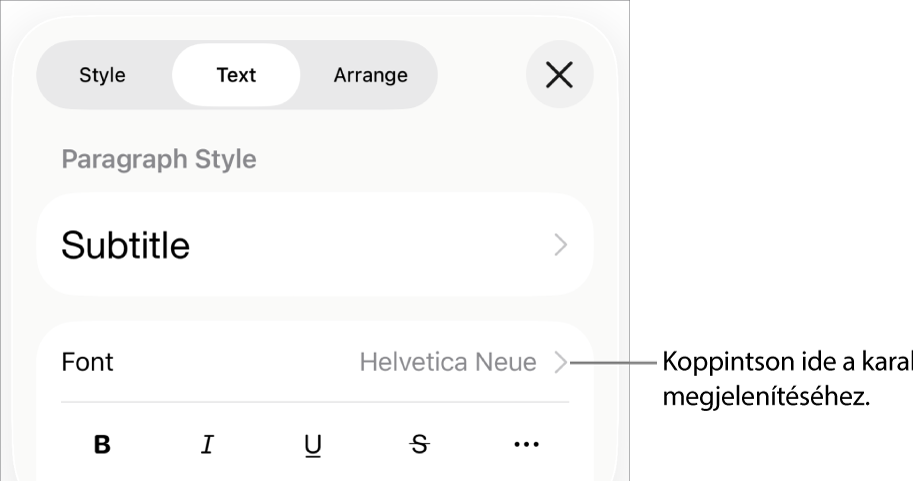The image size is (913, 481).
Task: Click the Helvetica Neue font name
Action: (x=447, y=362)
